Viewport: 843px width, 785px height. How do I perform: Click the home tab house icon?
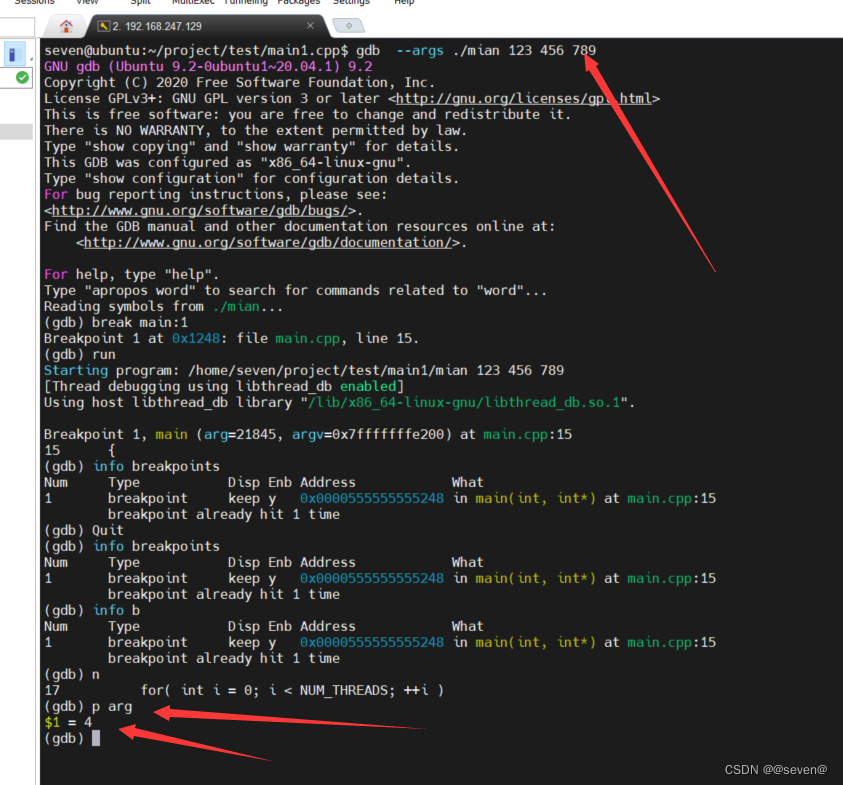click(x=67, y=27)
